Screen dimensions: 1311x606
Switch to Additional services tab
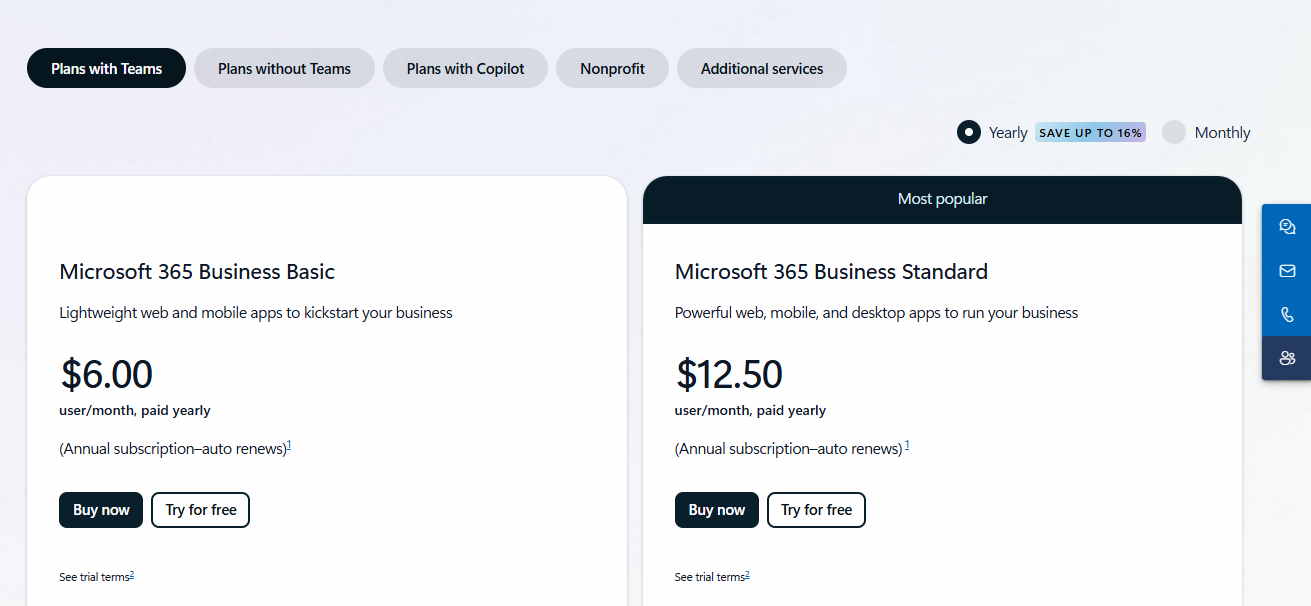(762, 68)
